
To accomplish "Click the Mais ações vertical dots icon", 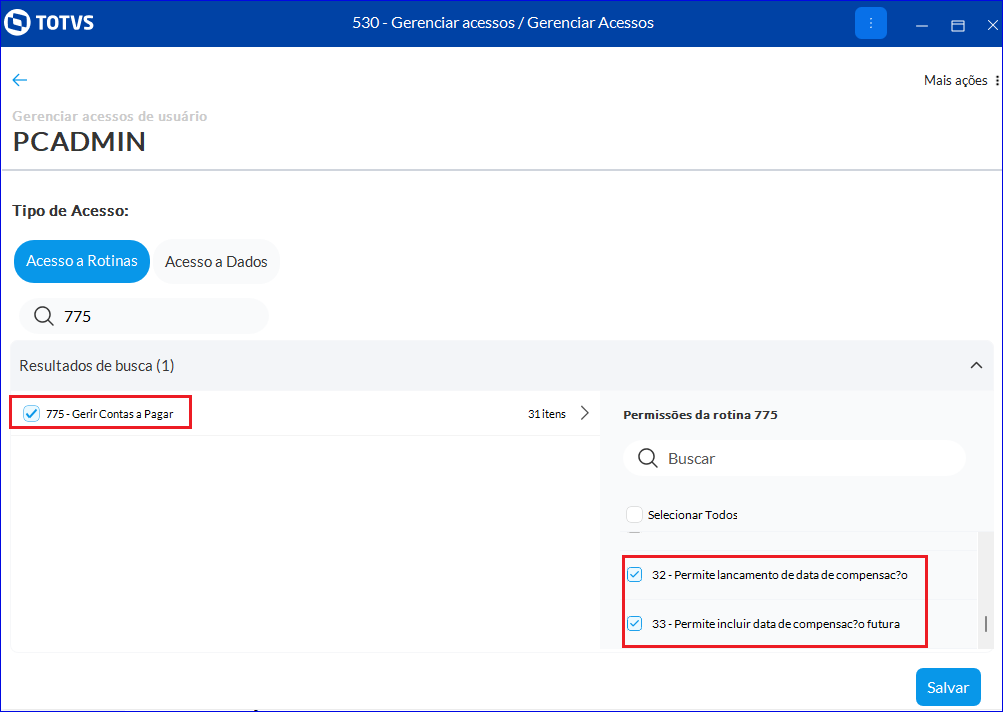I will 997,81.
